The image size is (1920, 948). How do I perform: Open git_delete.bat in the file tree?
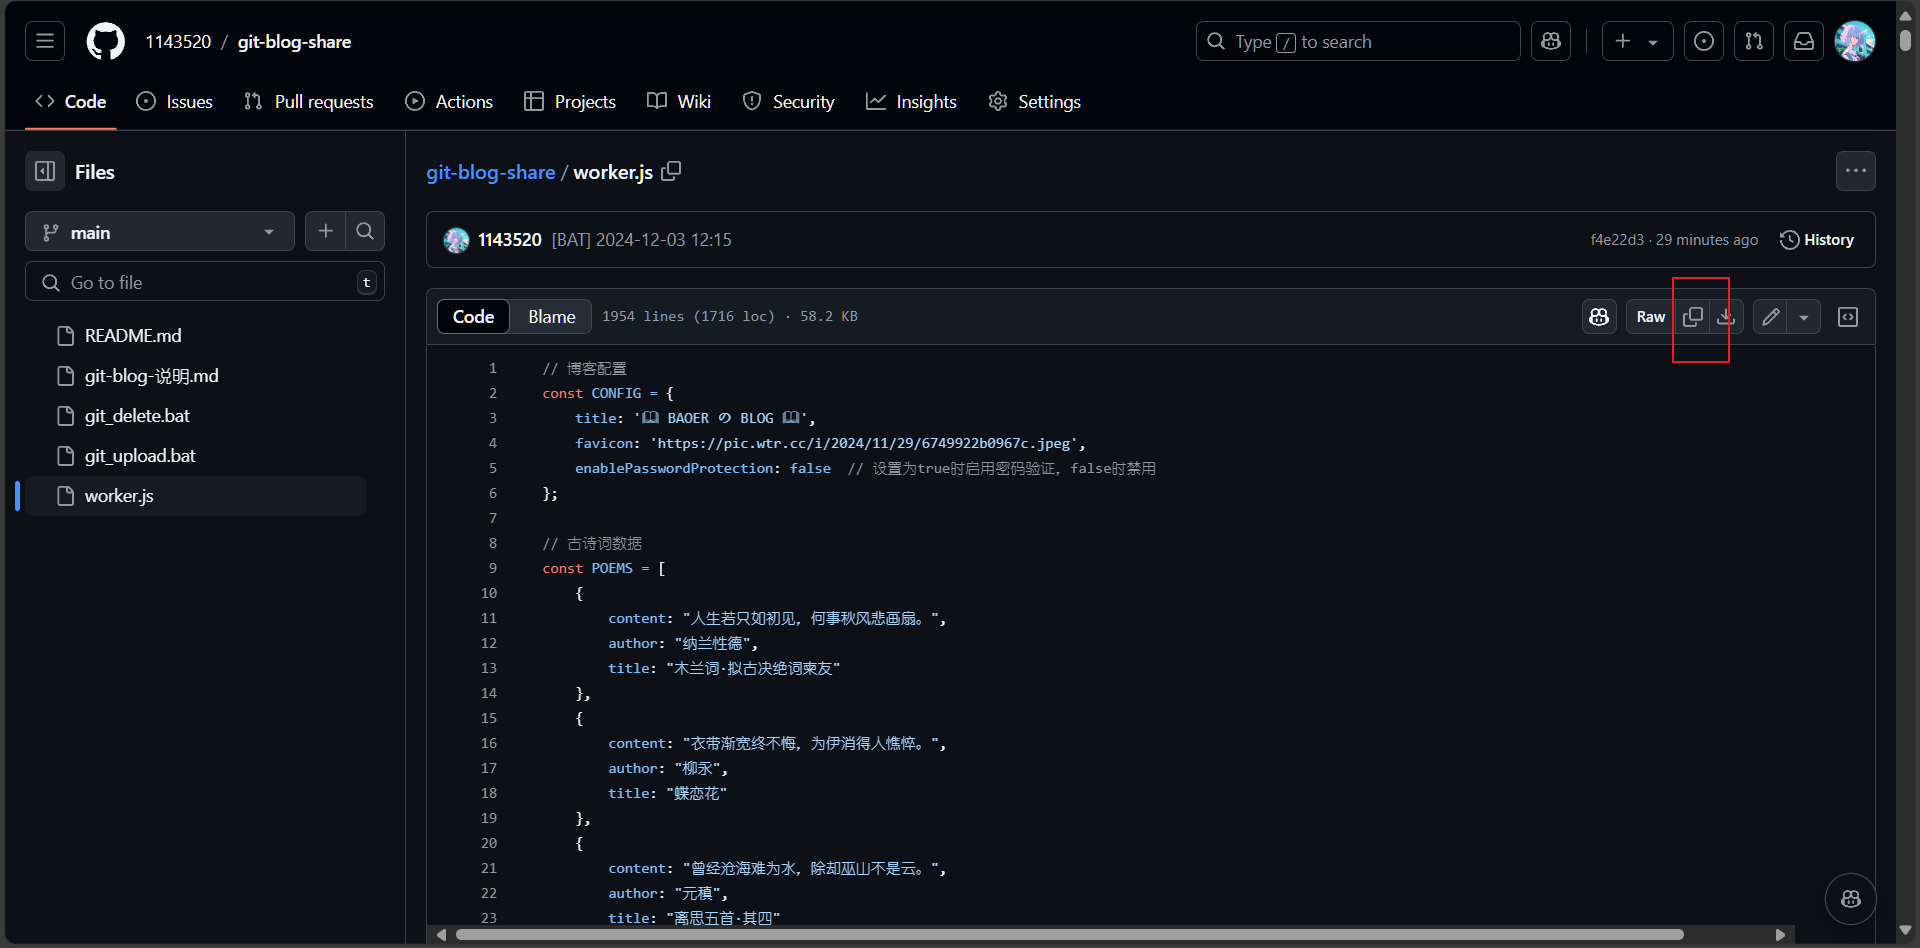pyautogui.click(x=137, y=416)
